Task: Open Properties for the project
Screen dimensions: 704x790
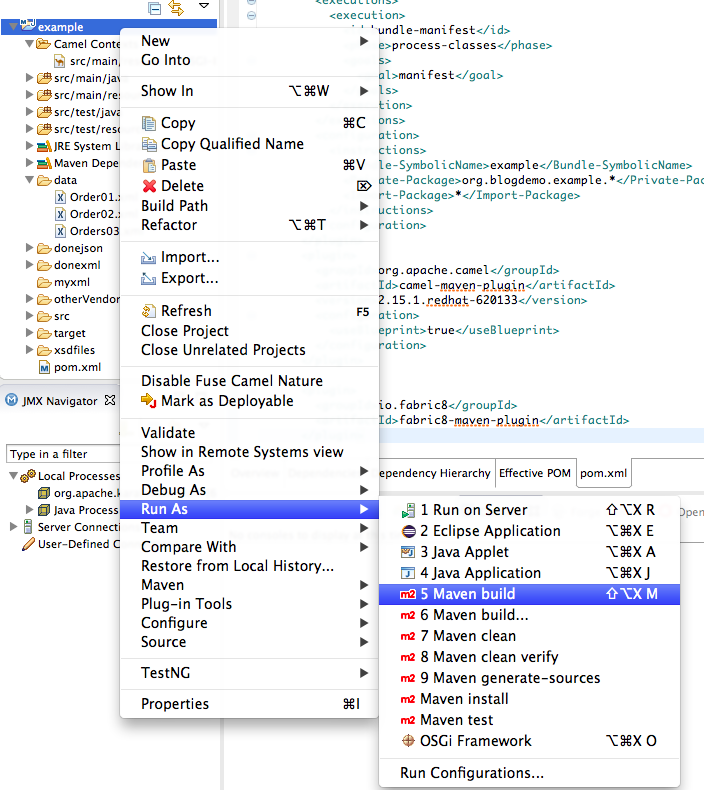Action: point(249,704)
